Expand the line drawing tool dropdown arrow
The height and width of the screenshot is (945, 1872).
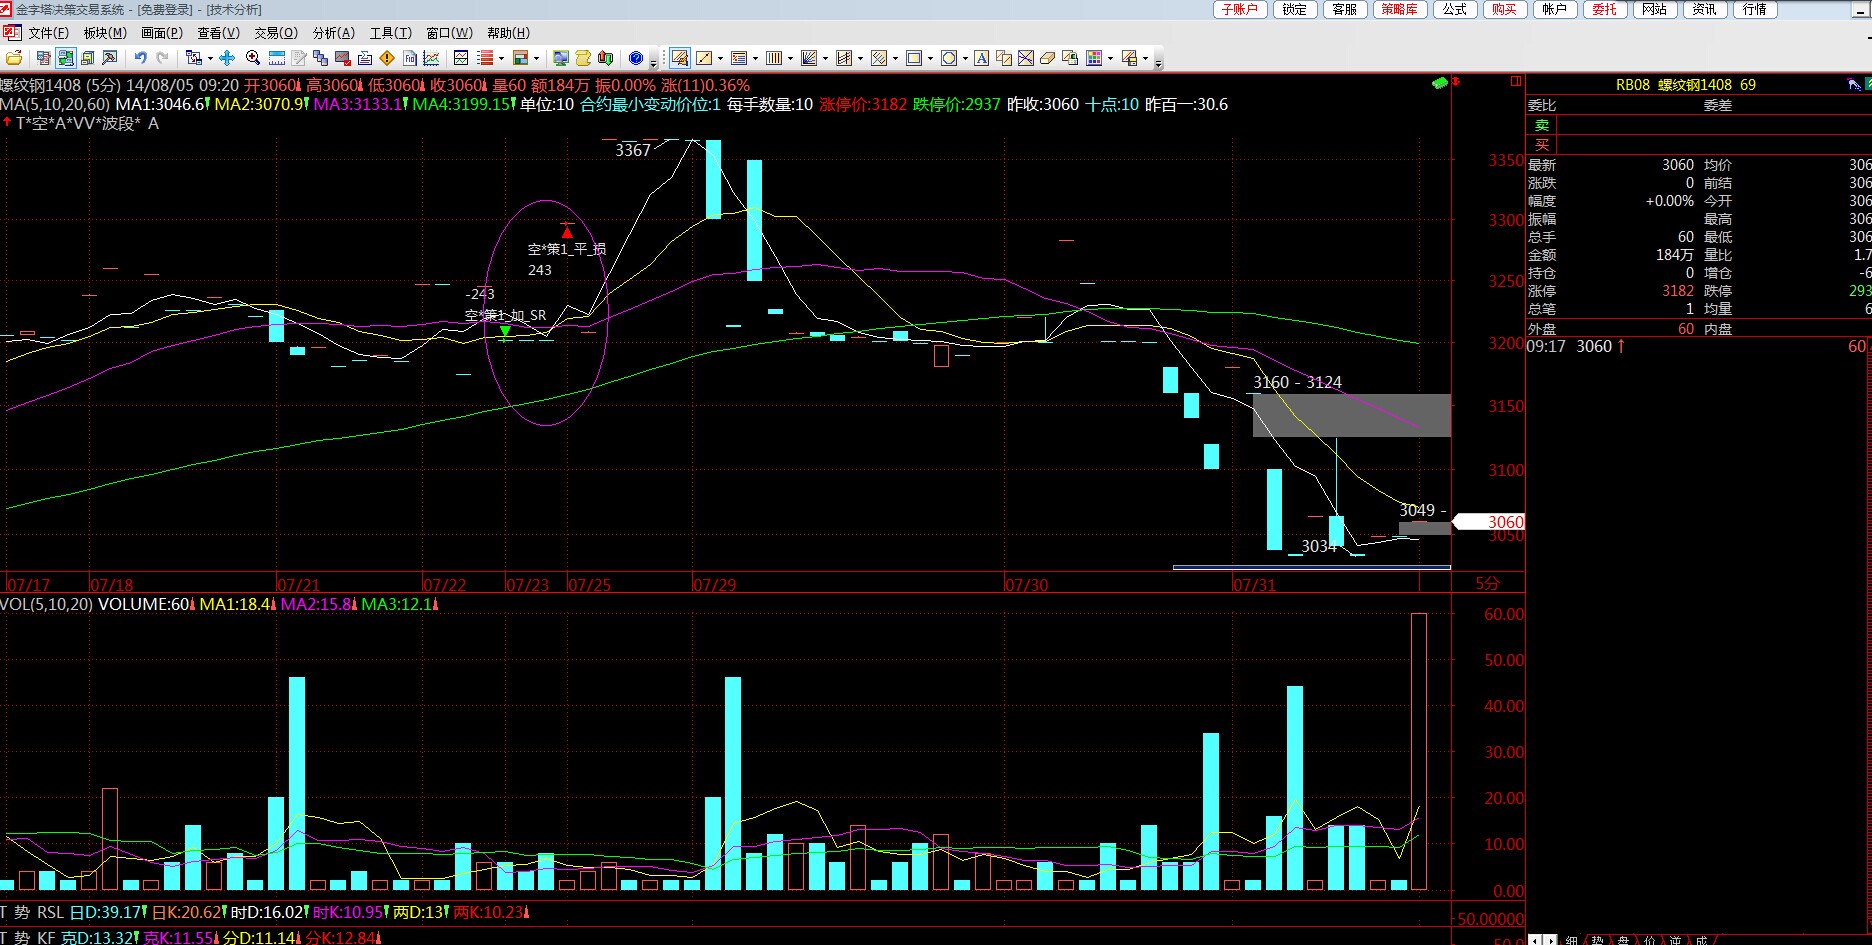click(x=720, y=59)
